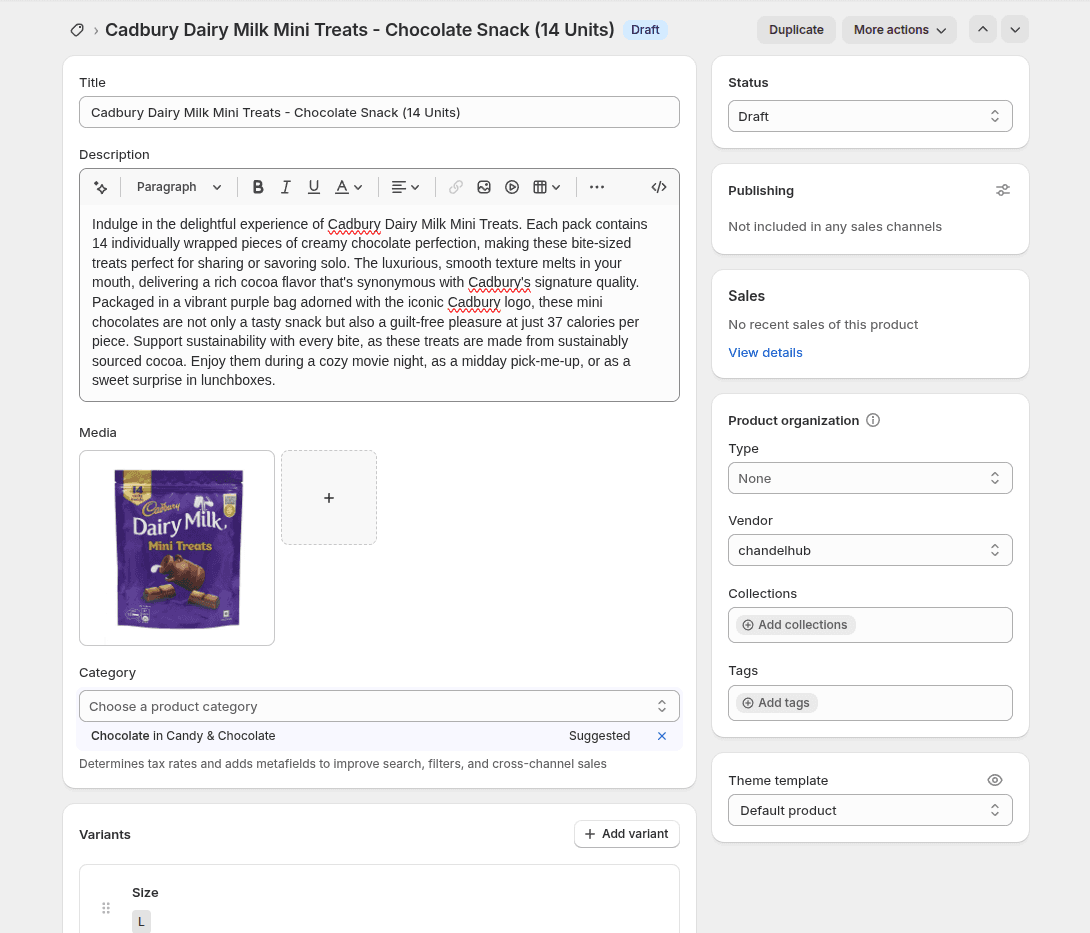Open the More actions menu
The image size is (1090, 933).
pos(900,30)
